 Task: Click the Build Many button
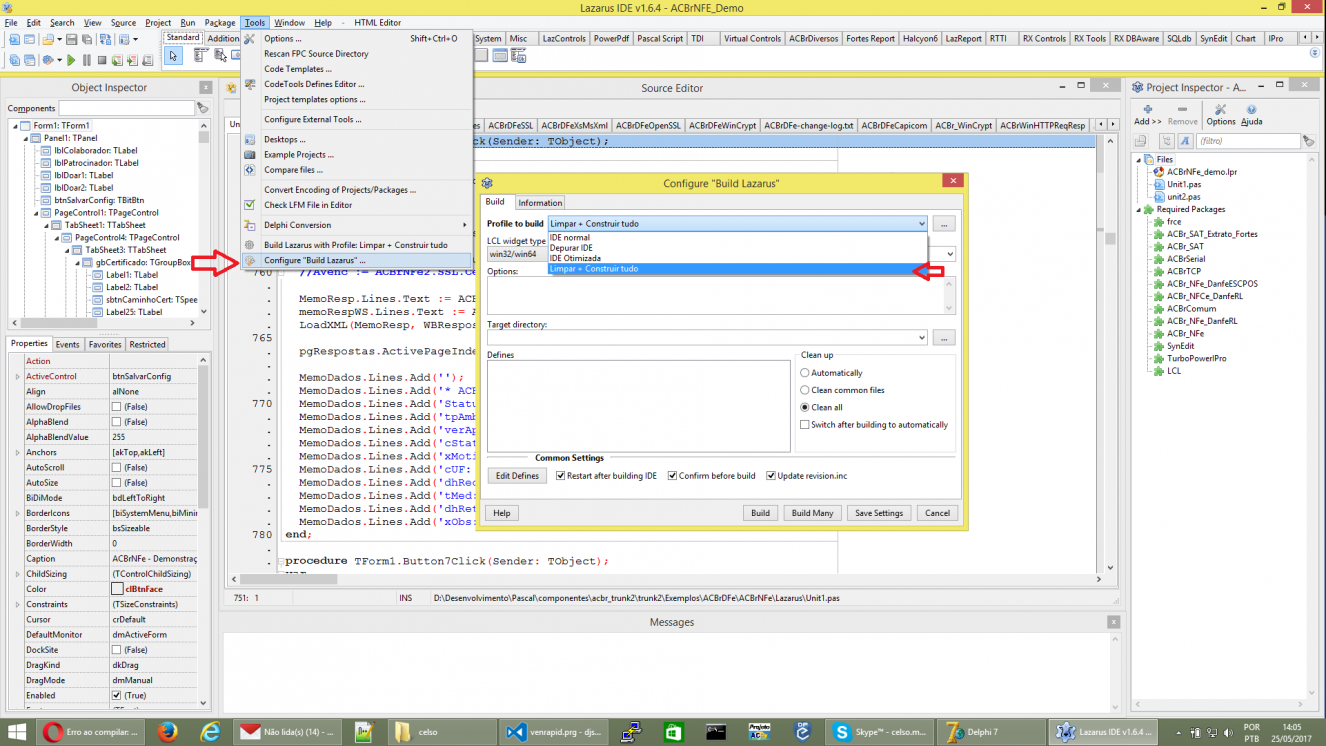[812, 513]
